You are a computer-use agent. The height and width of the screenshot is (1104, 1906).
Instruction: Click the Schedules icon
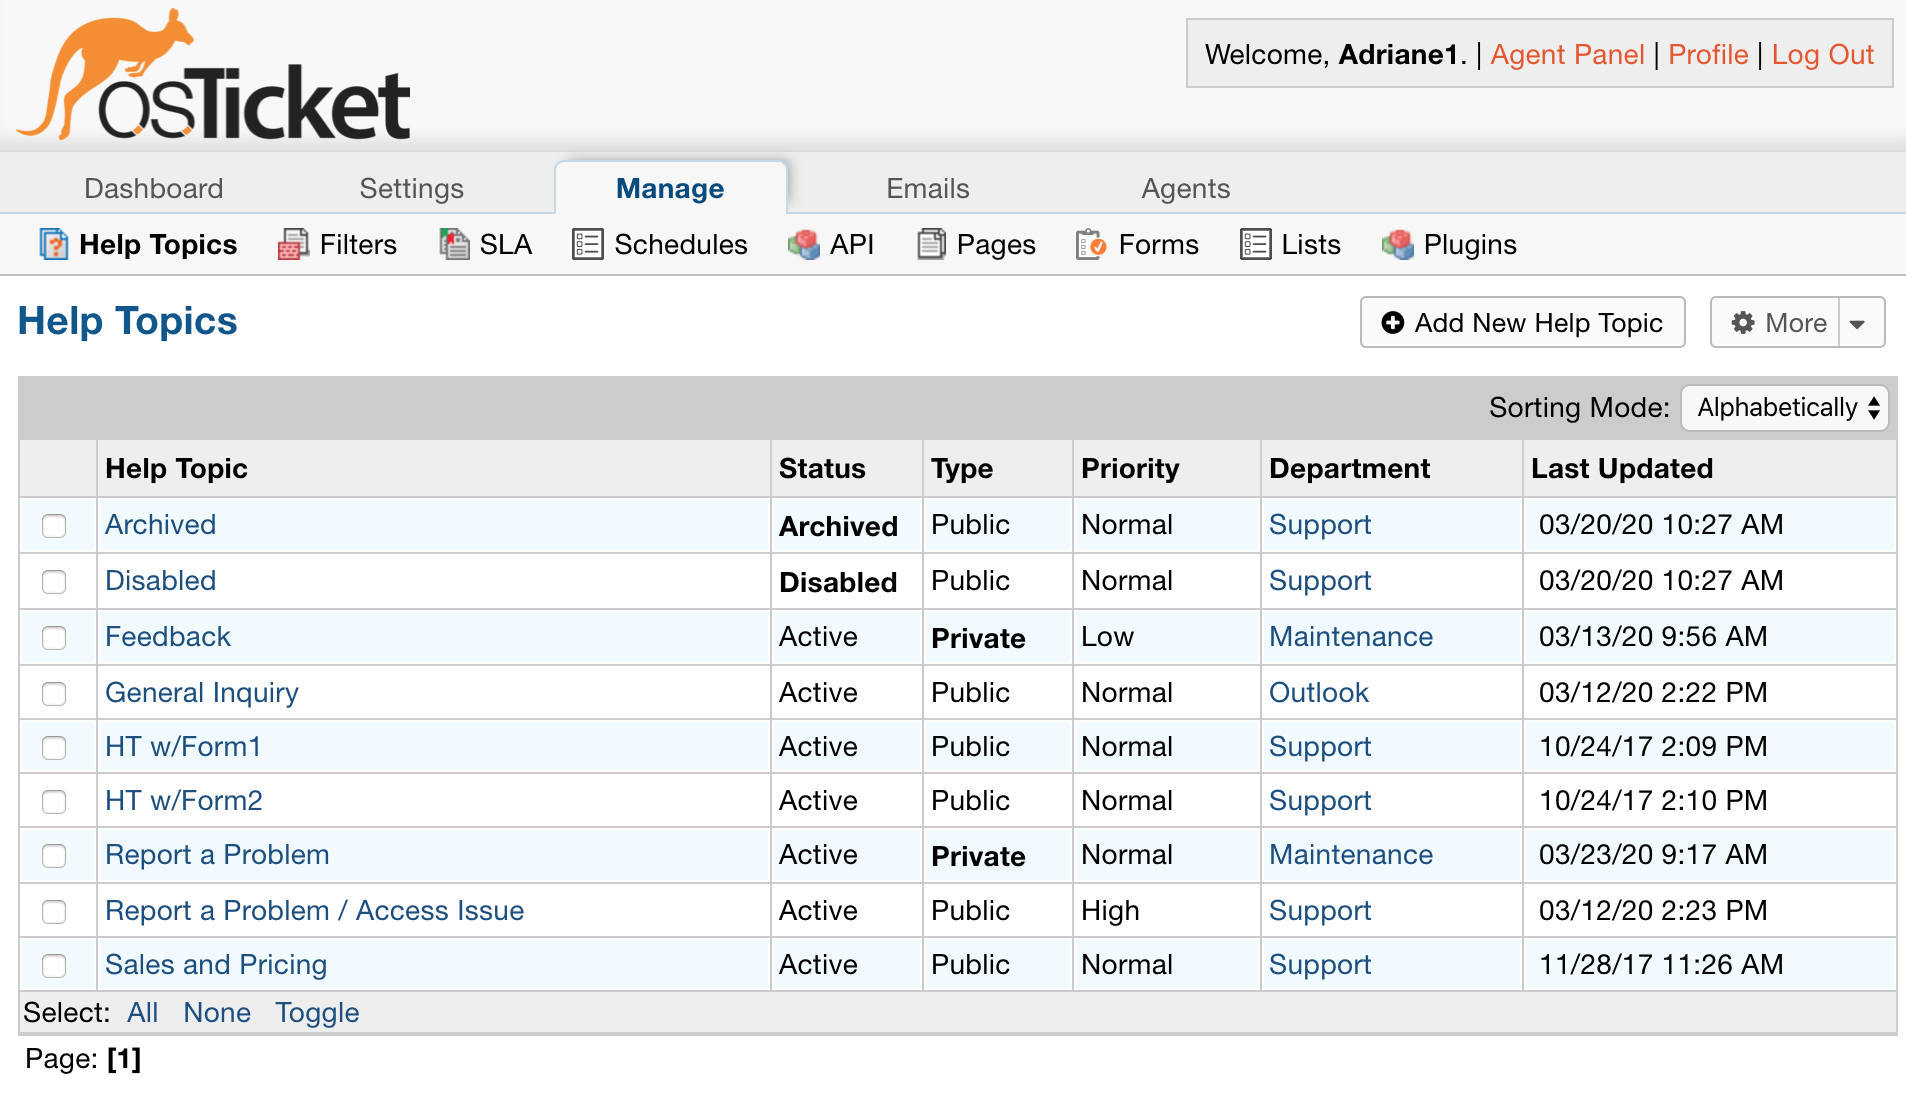coord(588,244)
